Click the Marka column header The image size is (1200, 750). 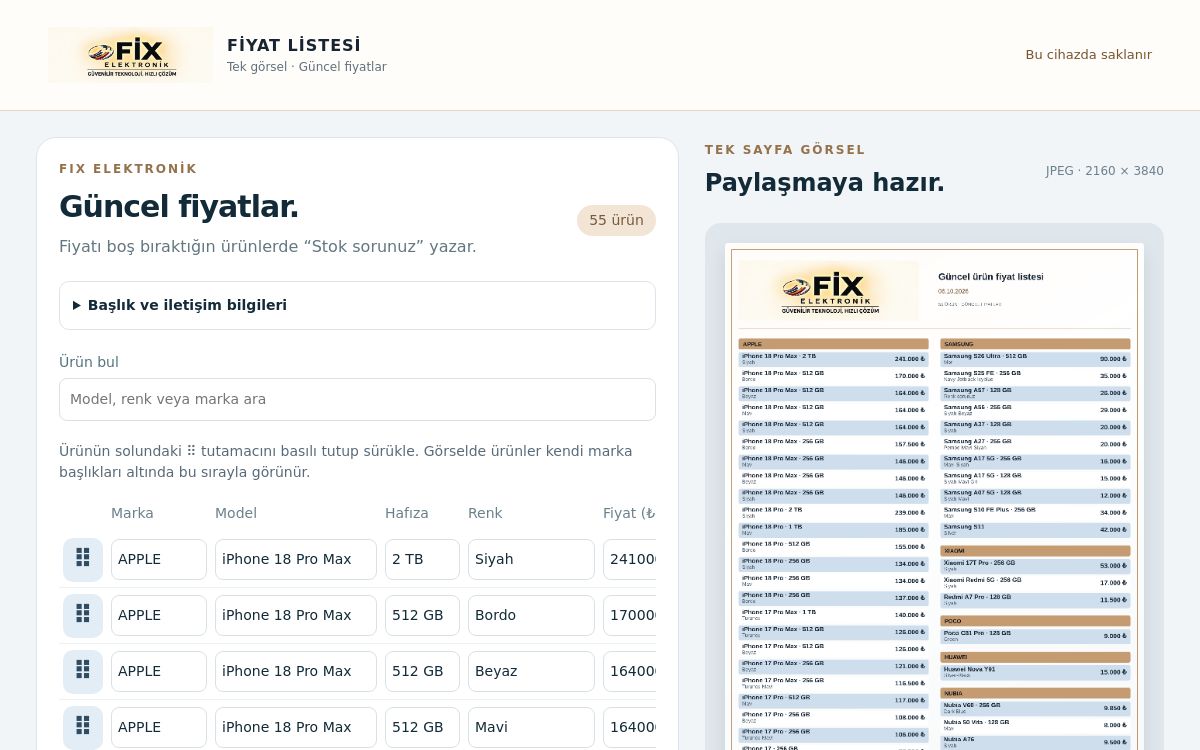(x=132, y=513)
